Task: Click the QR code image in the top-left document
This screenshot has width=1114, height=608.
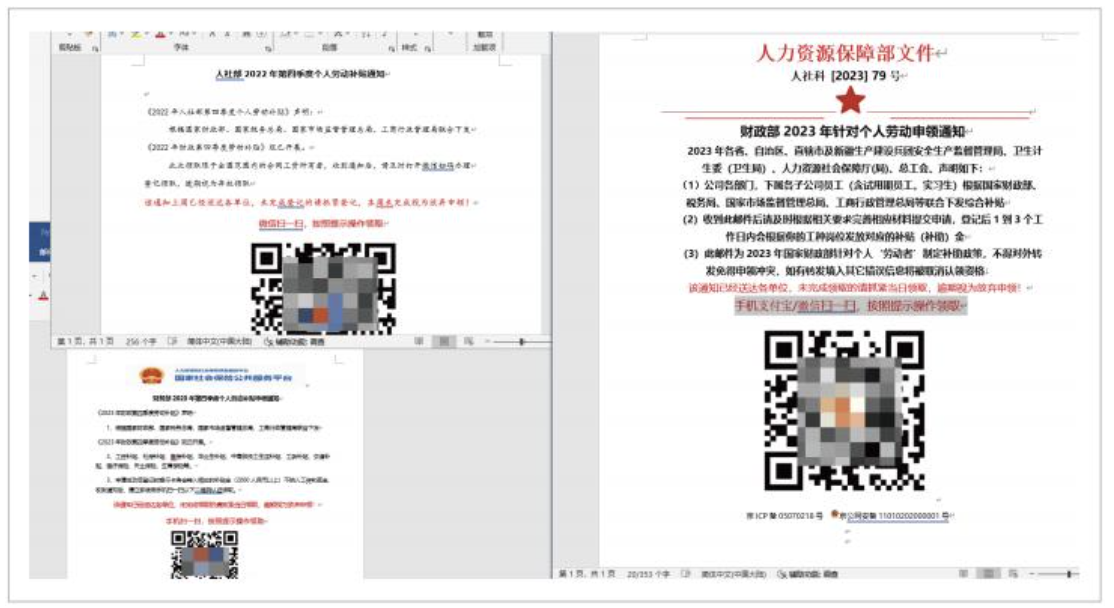Action: [323, 288]
